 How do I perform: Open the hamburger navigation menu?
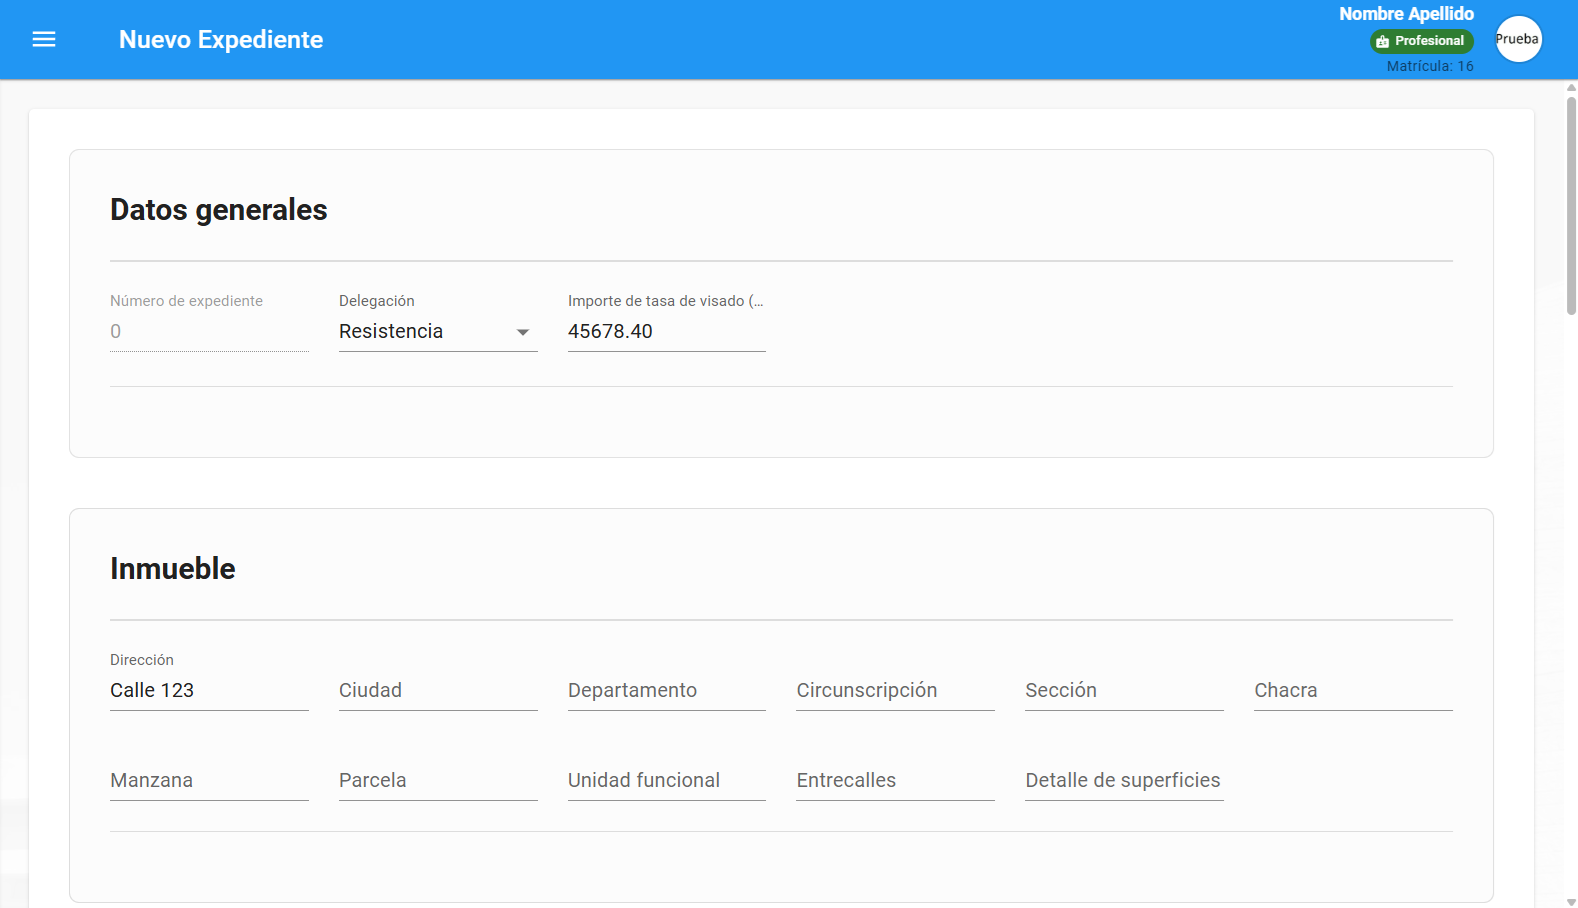44,40
